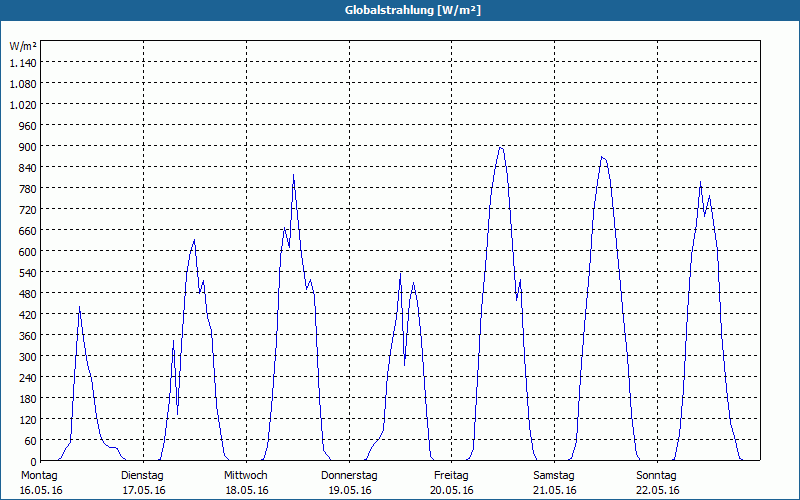The height and width of the screenshot is (500, 800).
Task: Select the 180 y-axis label
Action: coord(28,398)
